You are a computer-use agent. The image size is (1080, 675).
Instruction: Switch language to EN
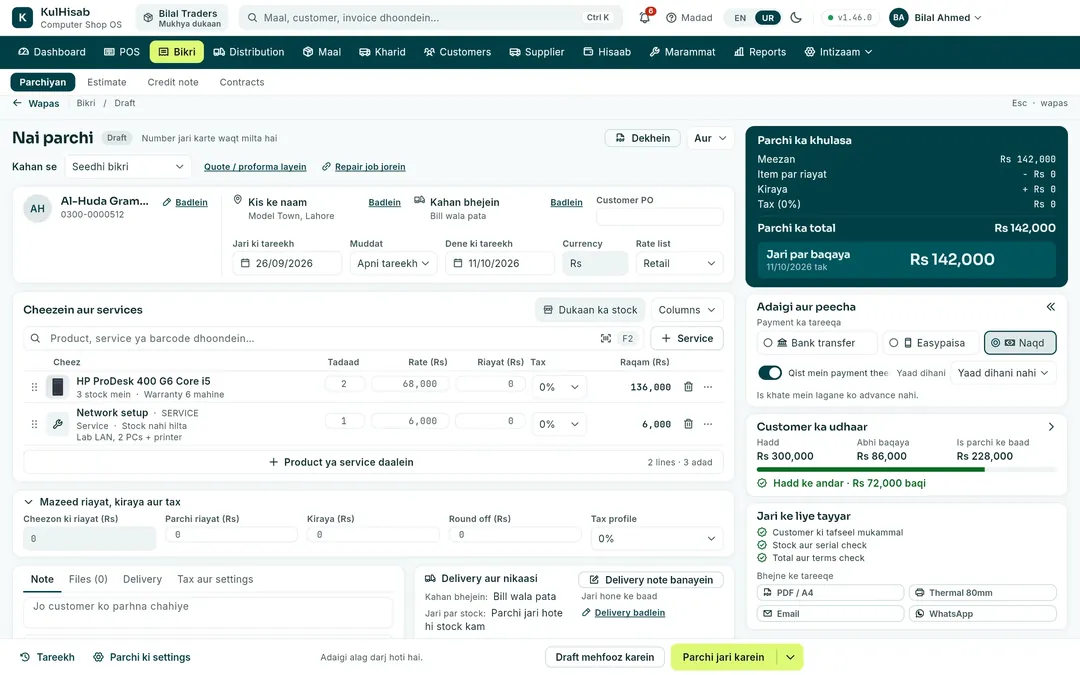(740, 18)
